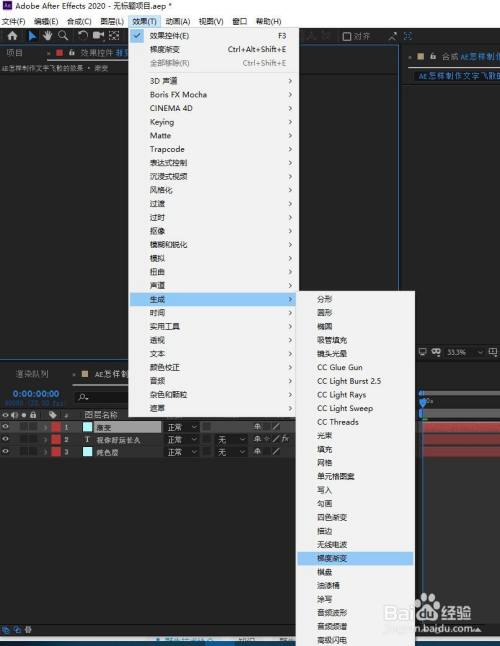Select the 渐变 layer name row
Image resolution: width=500 pixels, height=646 pixels.
[128, 427]
